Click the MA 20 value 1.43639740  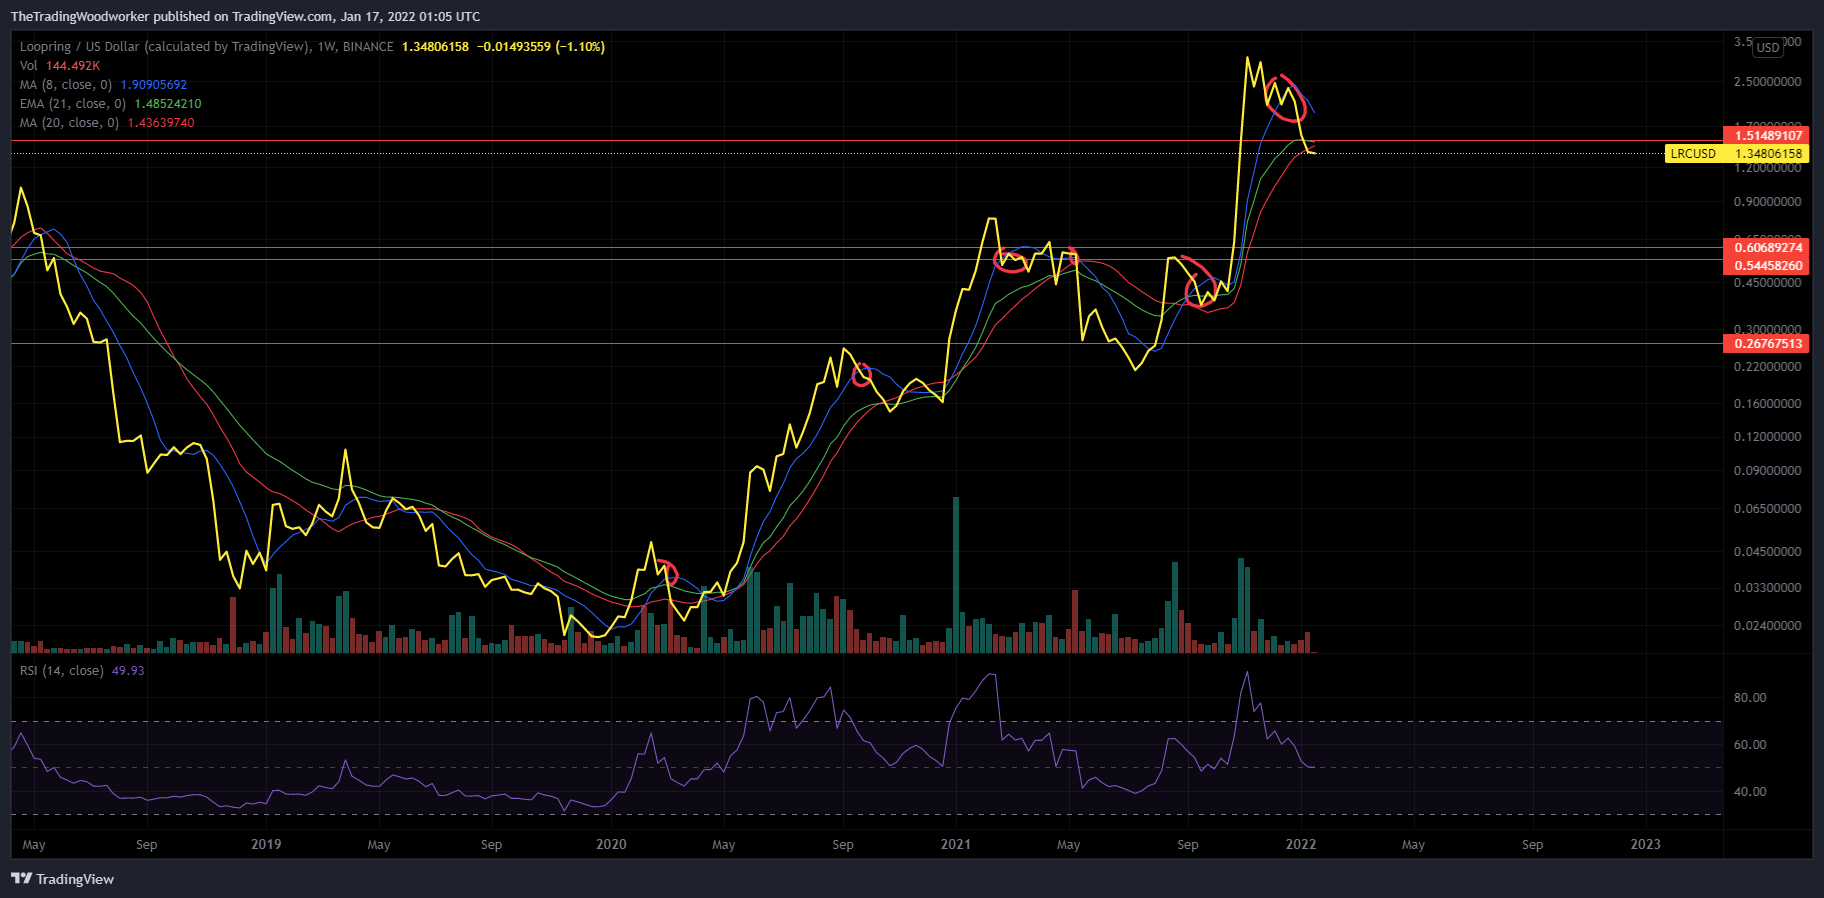click(161, 123)
